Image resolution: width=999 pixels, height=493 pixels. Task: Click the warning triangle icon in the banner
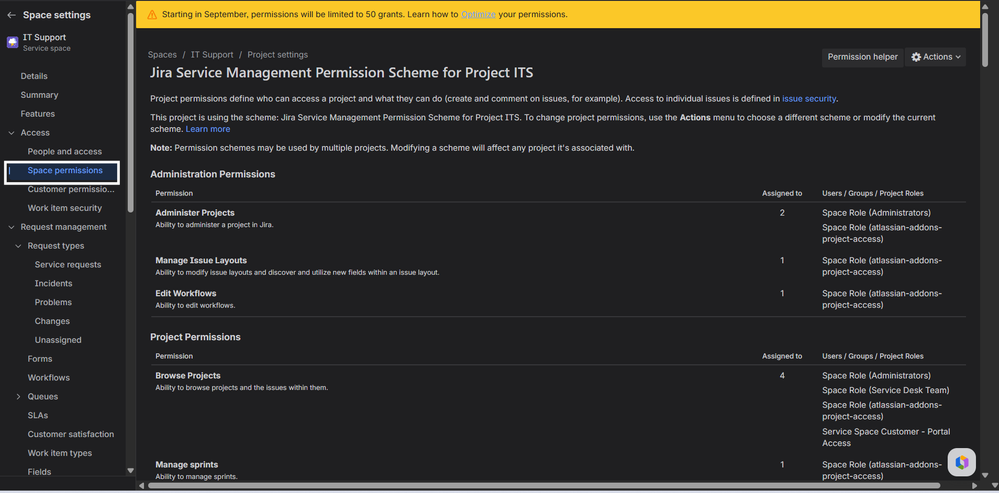(152, 14)
